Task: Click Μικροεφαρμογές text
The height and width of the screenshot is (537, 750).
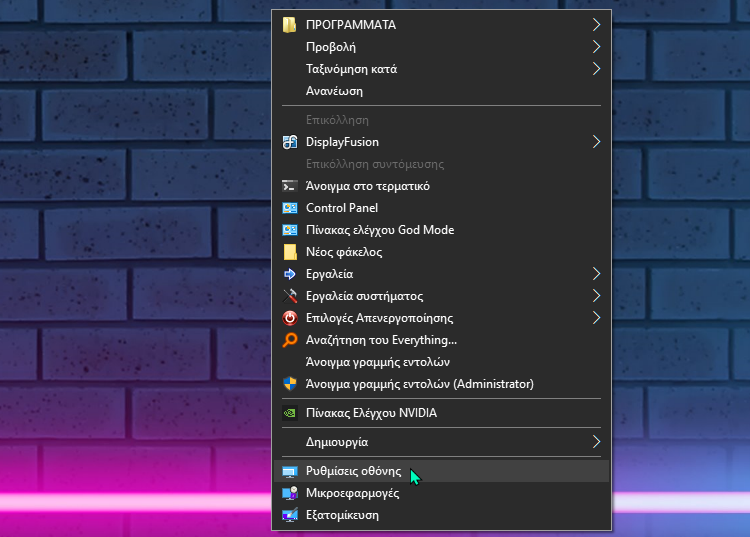Action: [353, 493]
